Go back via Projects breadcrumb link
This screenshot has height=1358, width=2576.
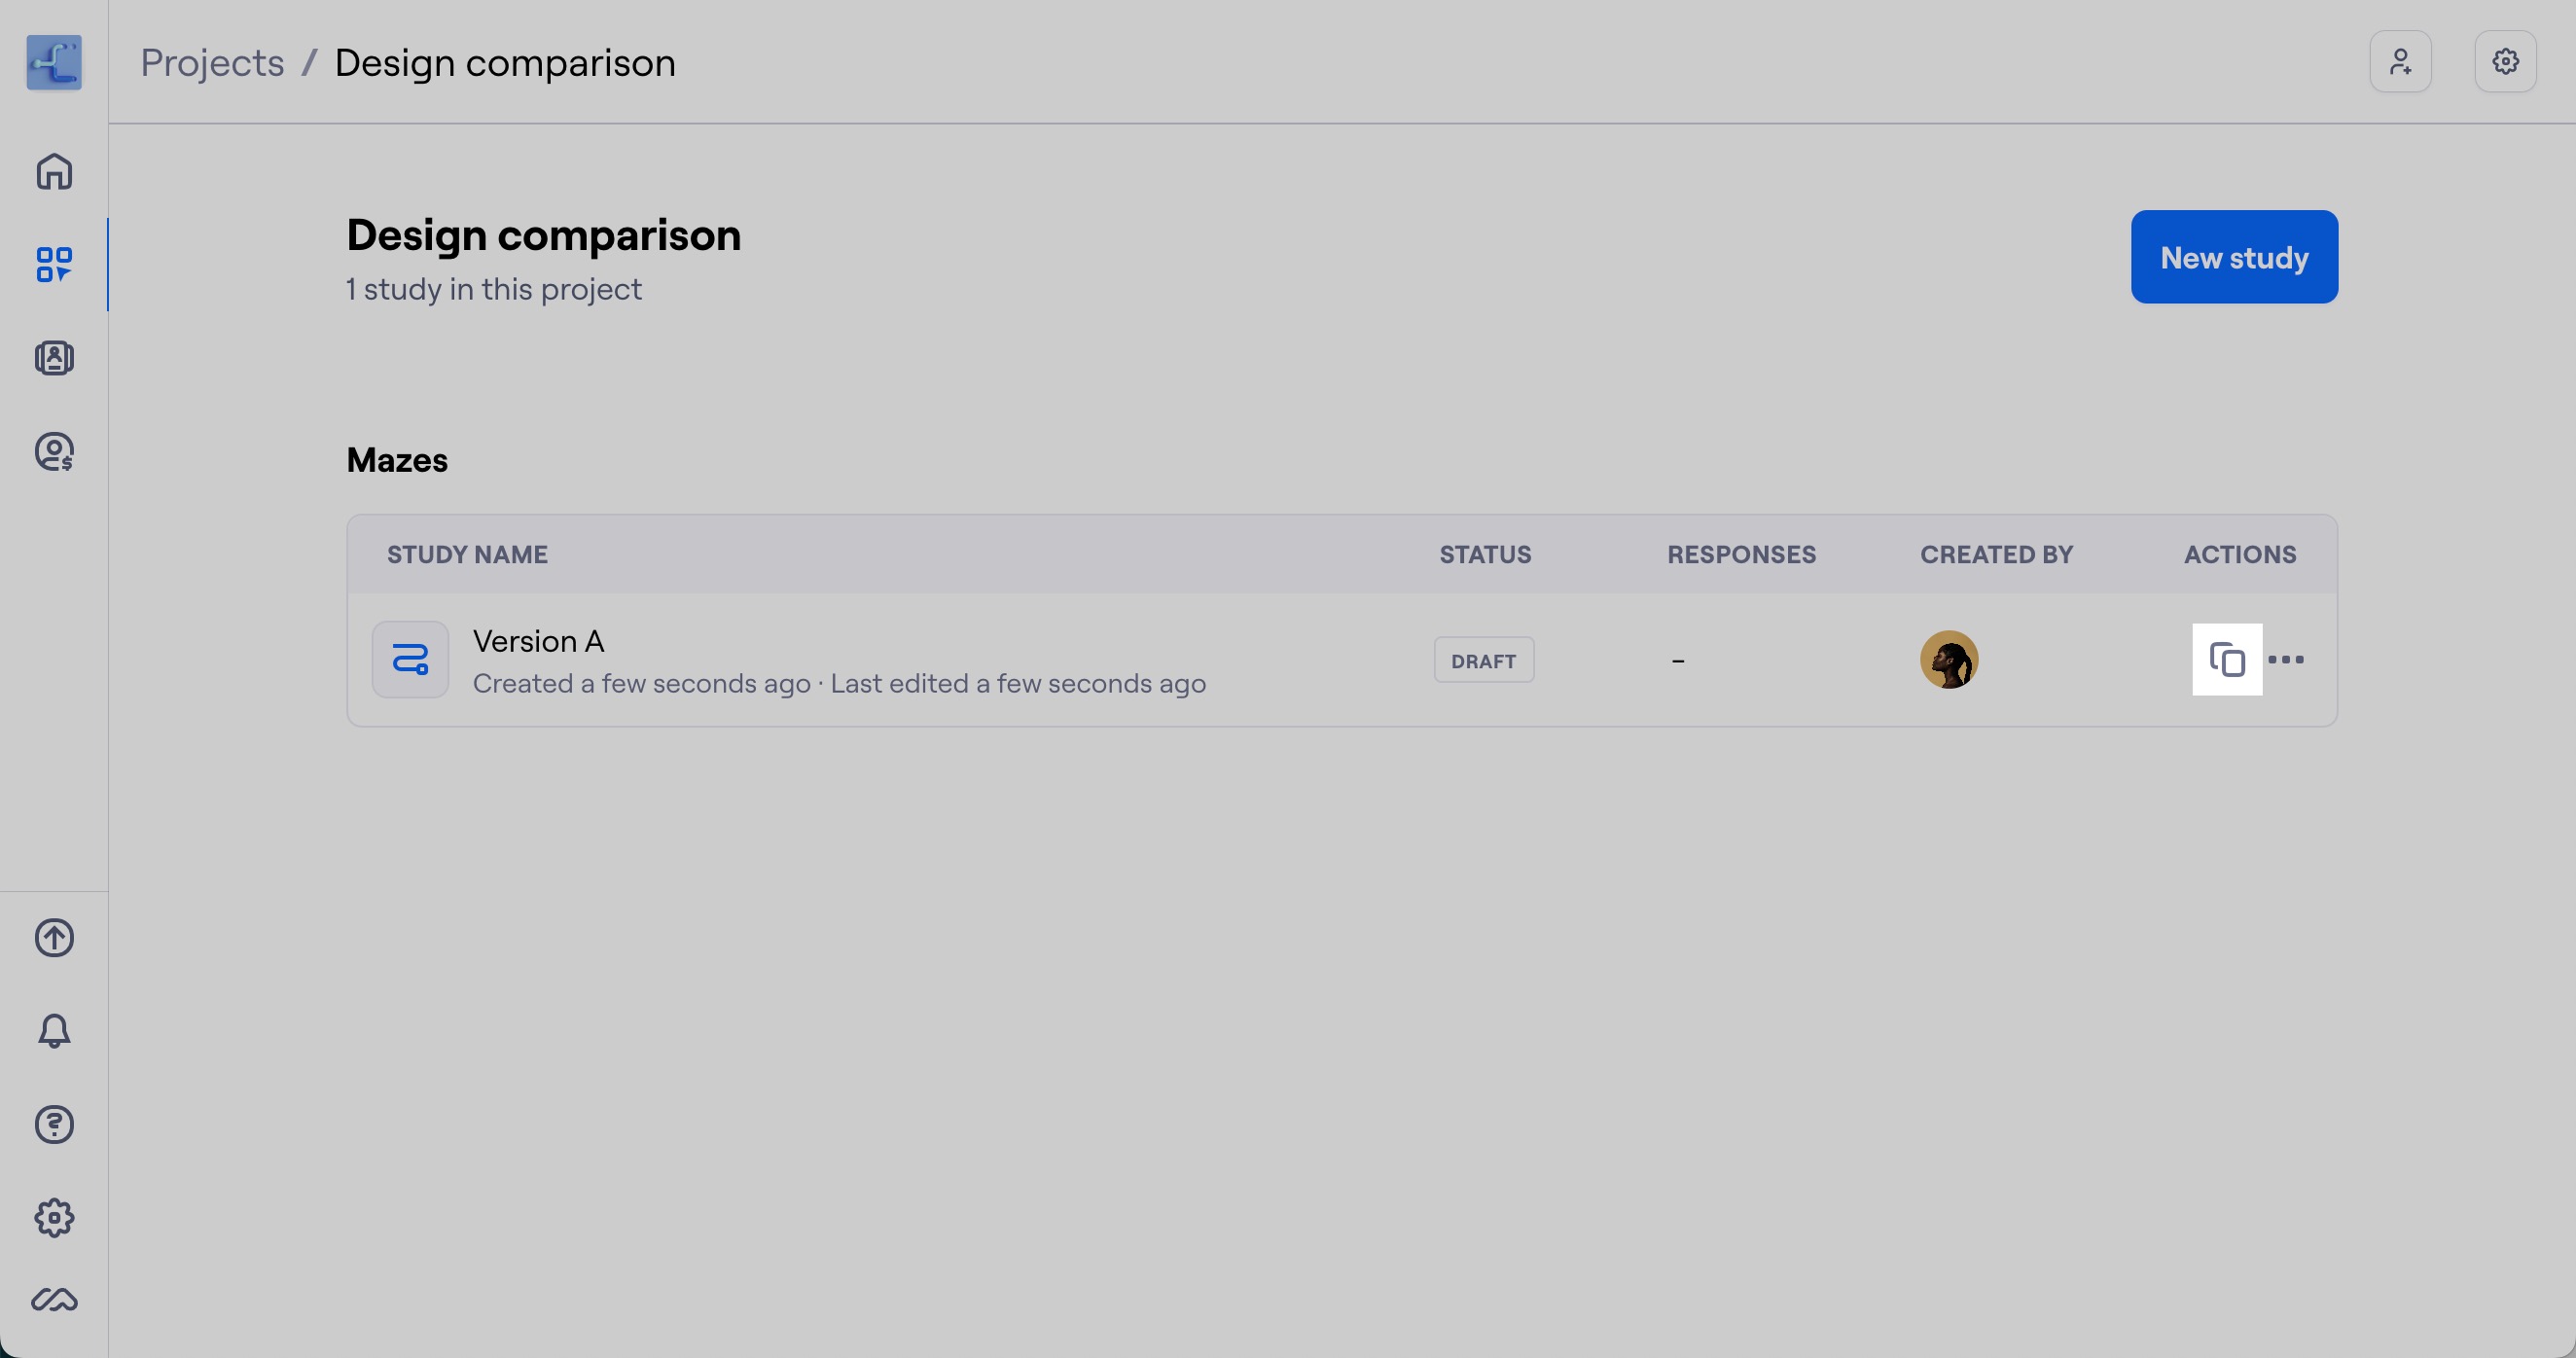click(x=212, y=63)
